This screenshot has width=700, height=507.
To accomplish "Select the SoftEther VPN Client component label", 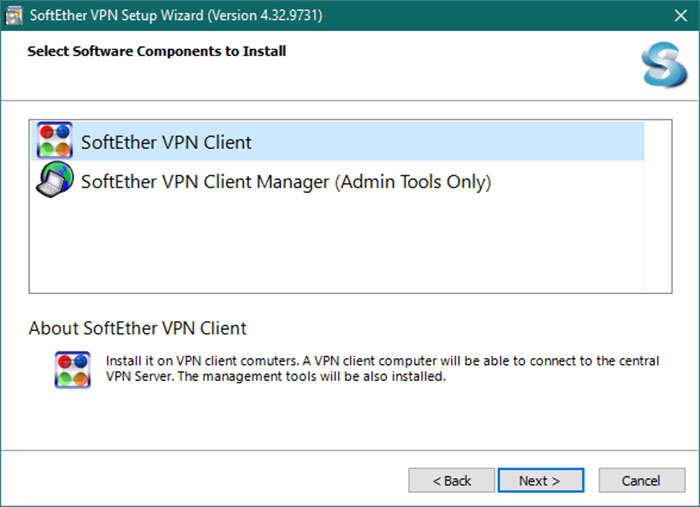I will coord(166,143).
